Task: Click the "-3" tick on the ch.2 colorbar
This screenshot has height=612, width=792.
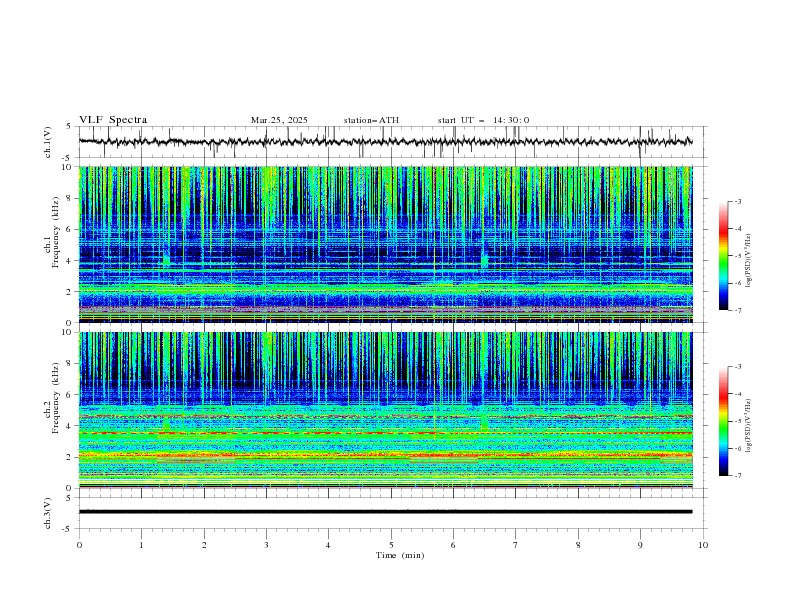Action: click(x=738, y=367)
